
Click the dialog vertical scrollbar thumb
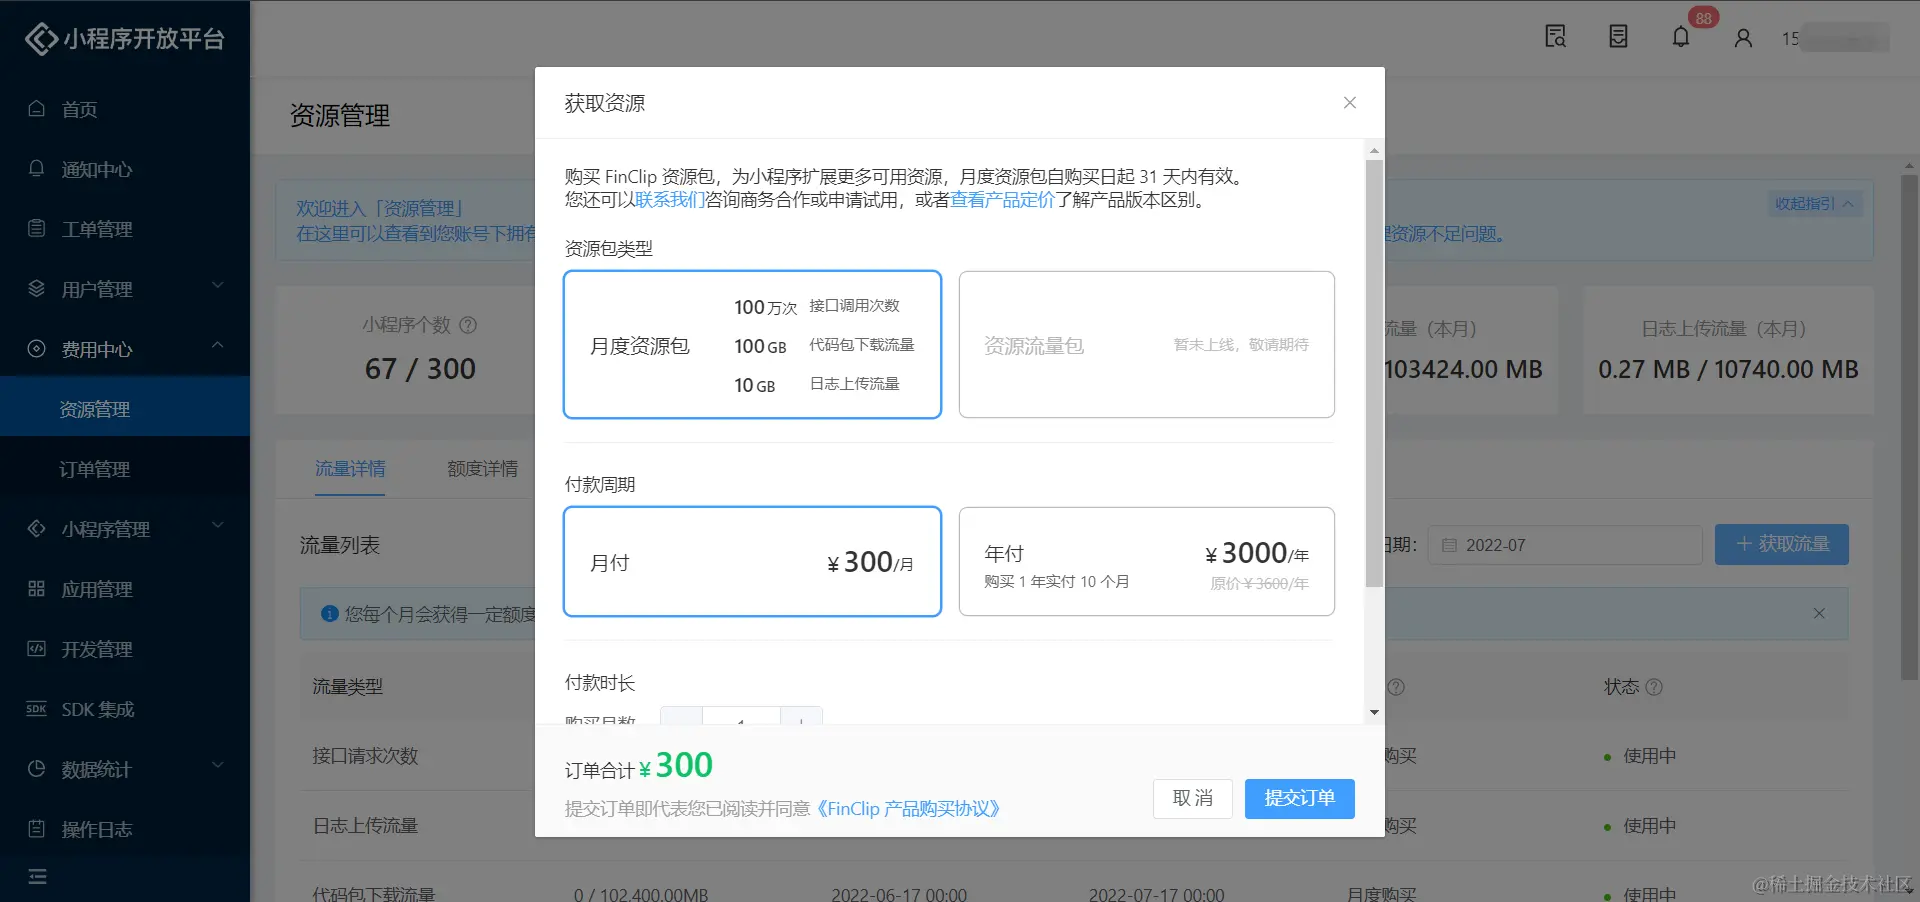coord(1374,372)
